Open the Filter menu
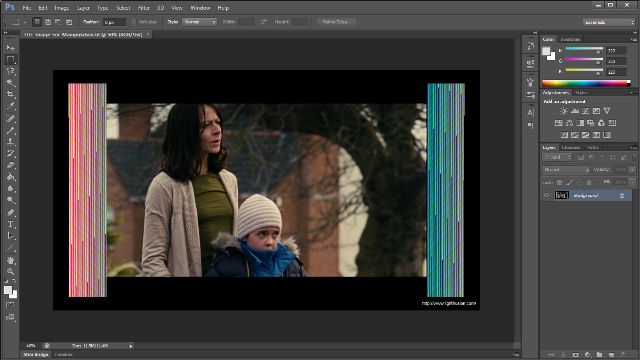This screenshot has height=360, width=640. pyautogui.click(x=143, y=8)
